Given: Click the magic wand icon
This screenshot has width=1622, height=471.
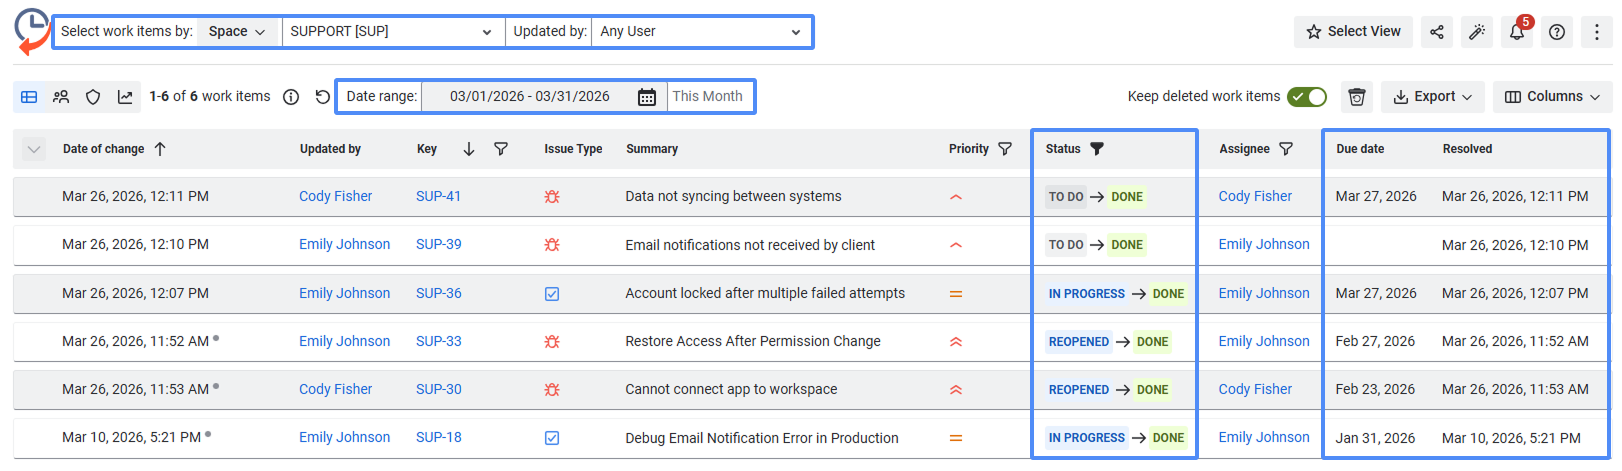Looking at the screenshot, I should 1477,32.
